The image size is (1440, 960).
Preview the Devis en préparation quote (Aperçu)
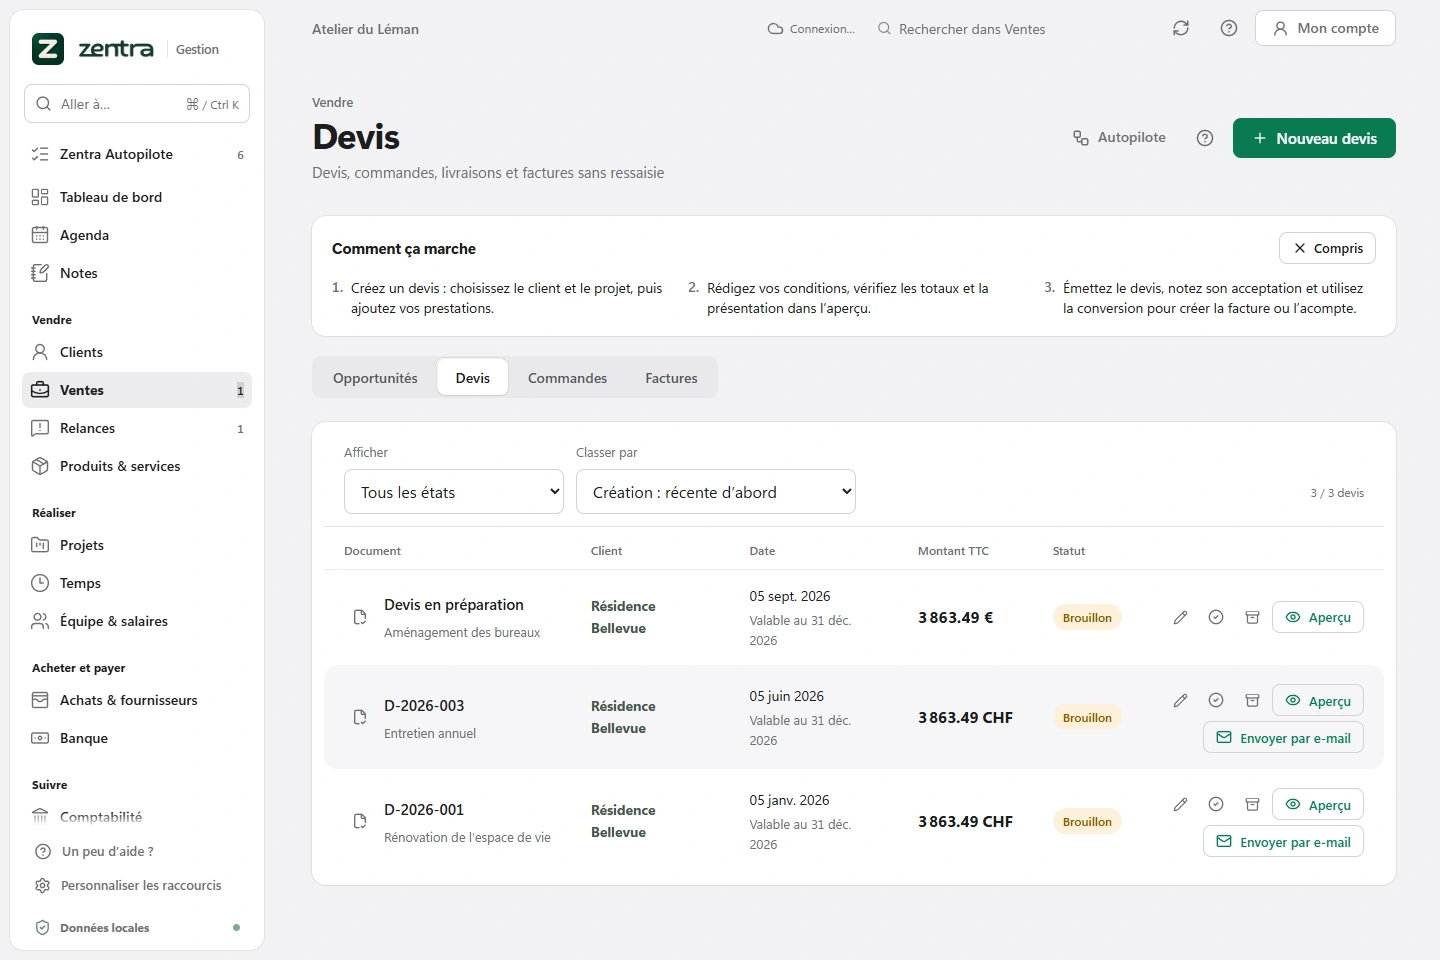1318,617
